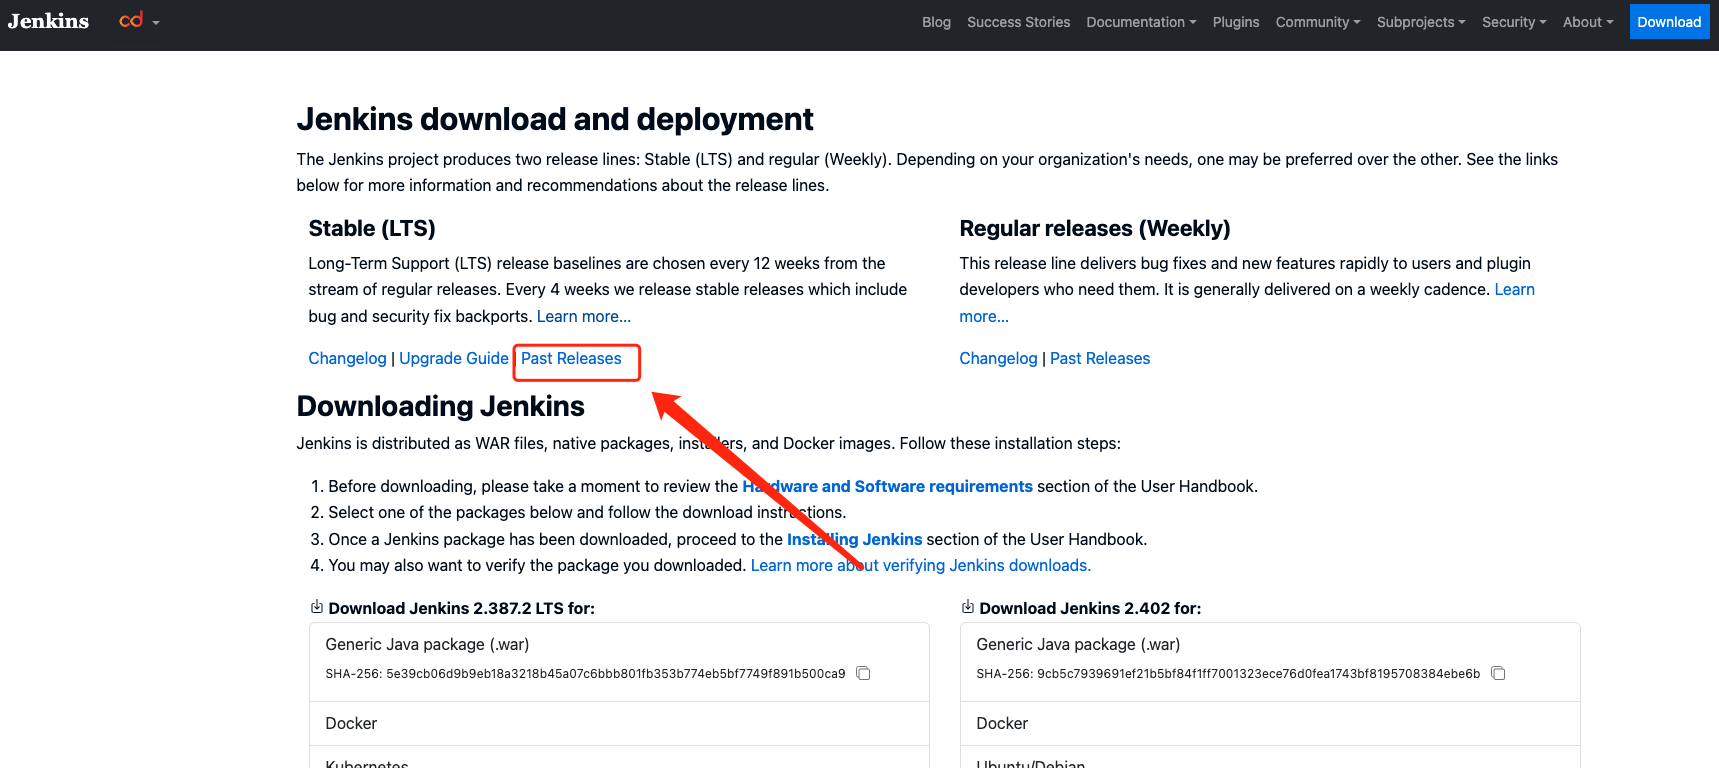Image resolution: width=1719 pixels, height=768 pixels.
Task: Open the Plugins page
Action: point(1236,22)
